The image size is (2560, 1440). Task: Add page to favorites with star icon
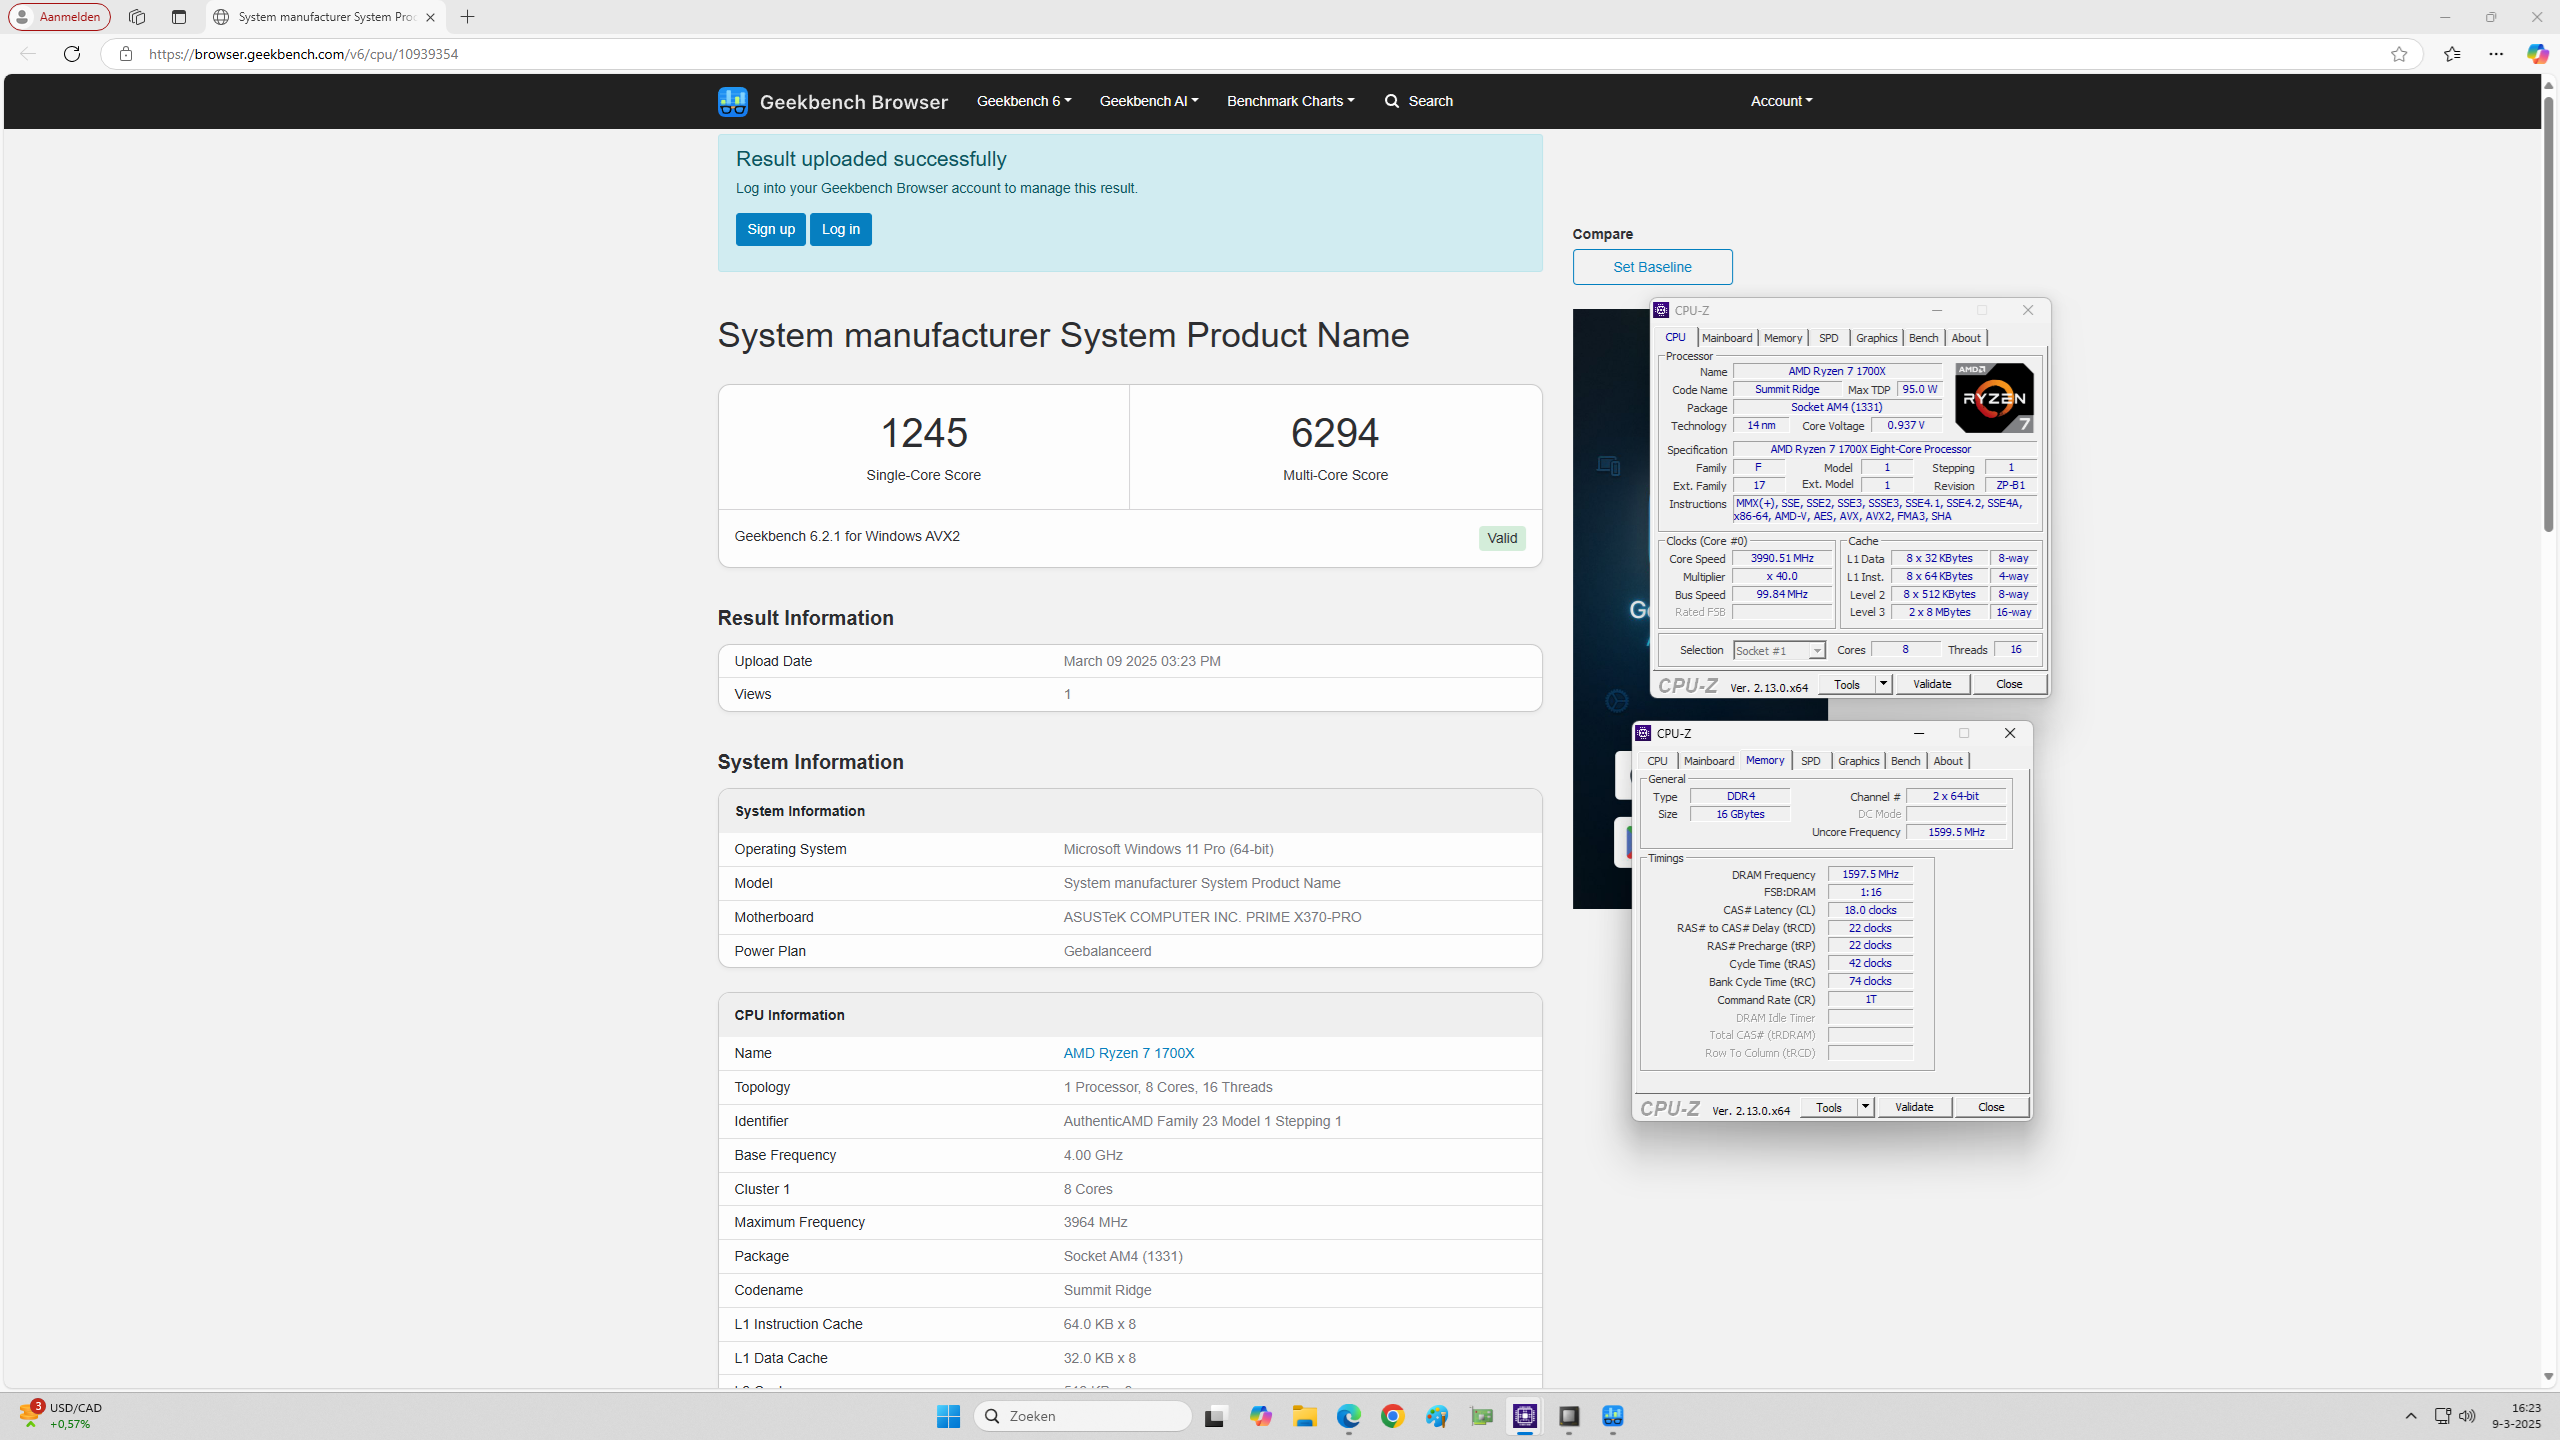click(2399, 54)
